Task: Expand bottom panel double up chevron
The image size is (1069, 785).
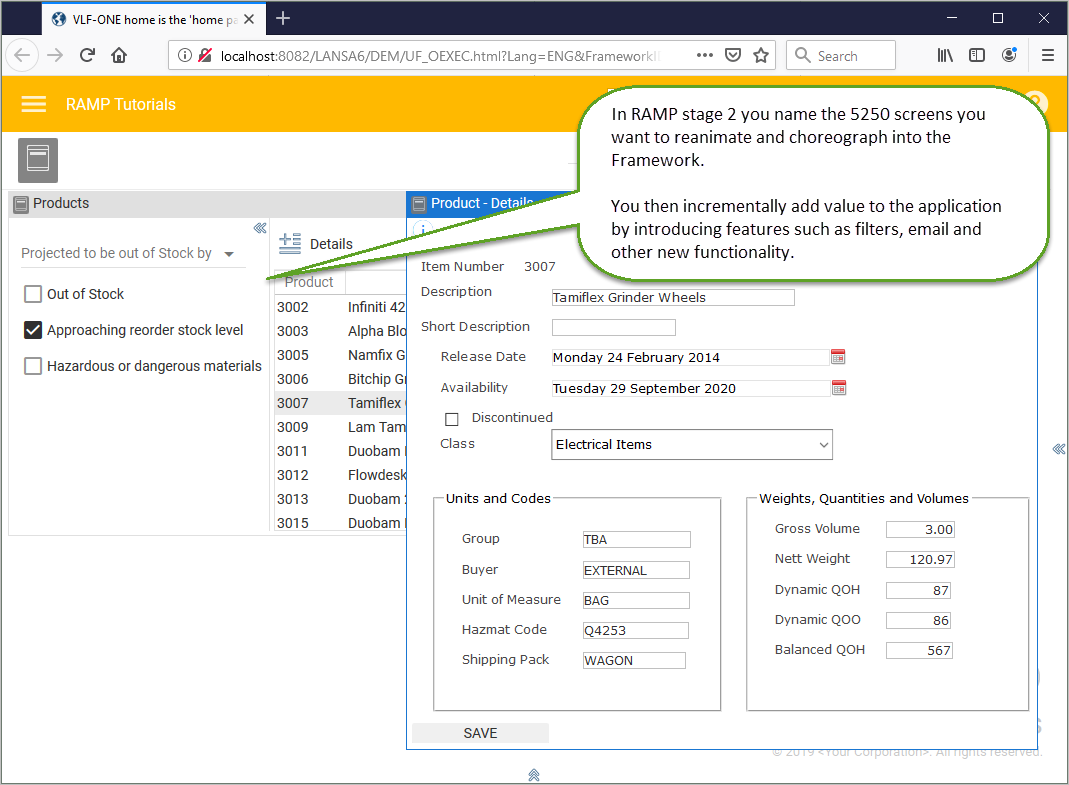Action: point(534,775)
